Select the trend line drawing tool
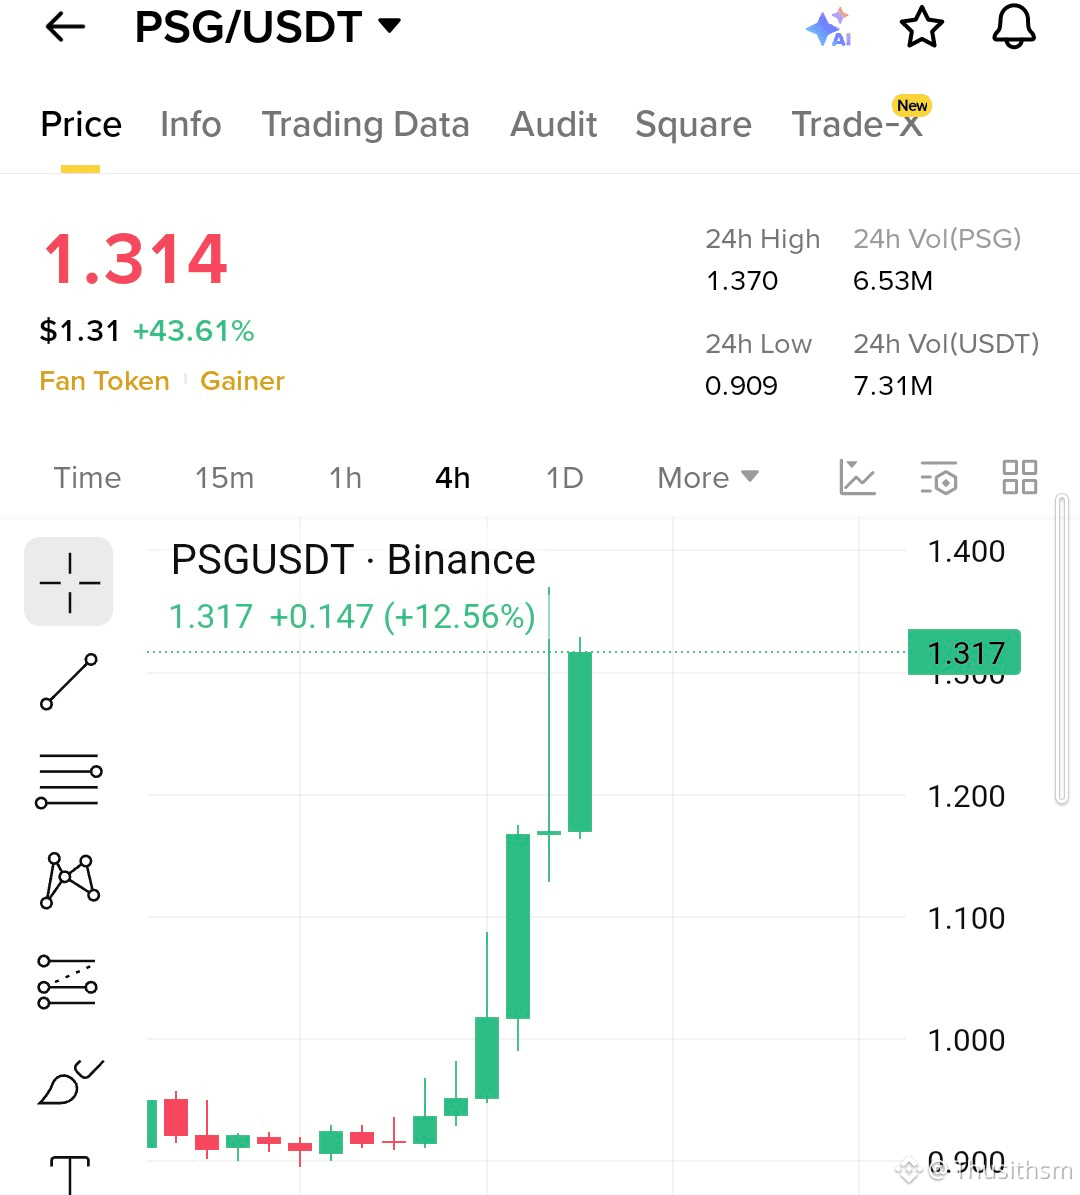Screen dimensions: 1080x1195 69,681
